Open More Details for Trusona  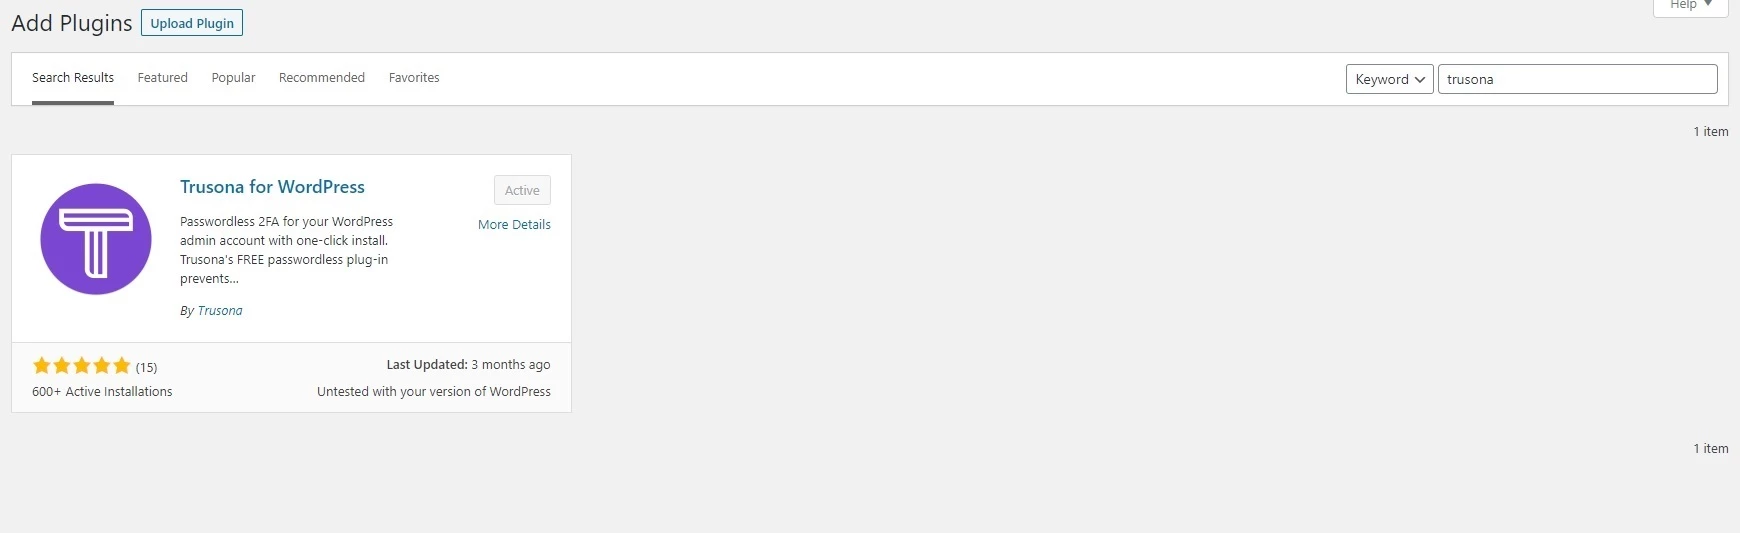[514, 225]
